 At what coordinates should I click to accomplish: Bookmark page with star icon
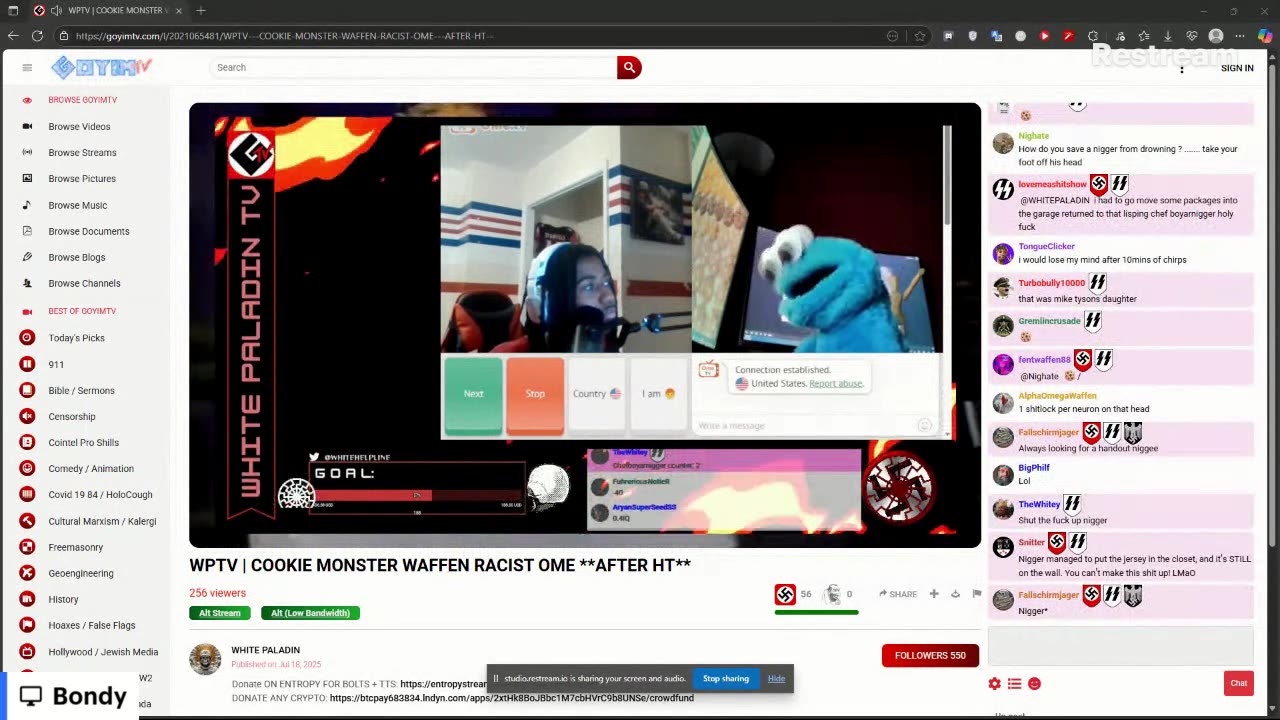coord(919,36)
